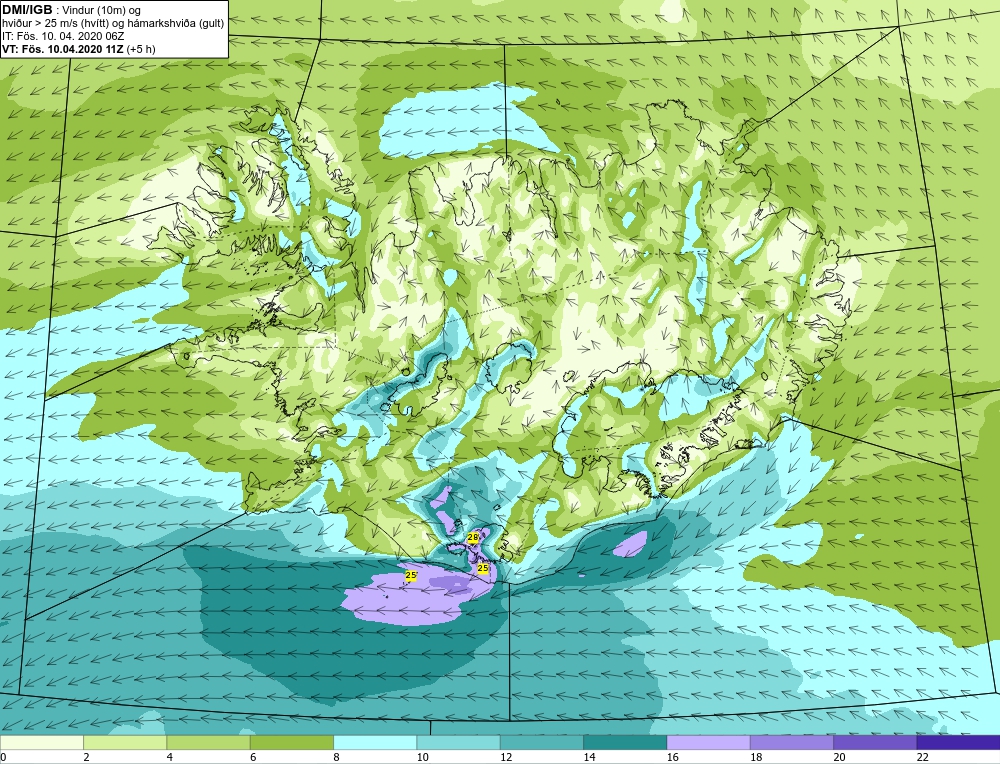This screenshot has width=1000, height=764.
Task: Click the "IT: Fös. 10. 04. 2020 06Z" line
Action: 62,36
